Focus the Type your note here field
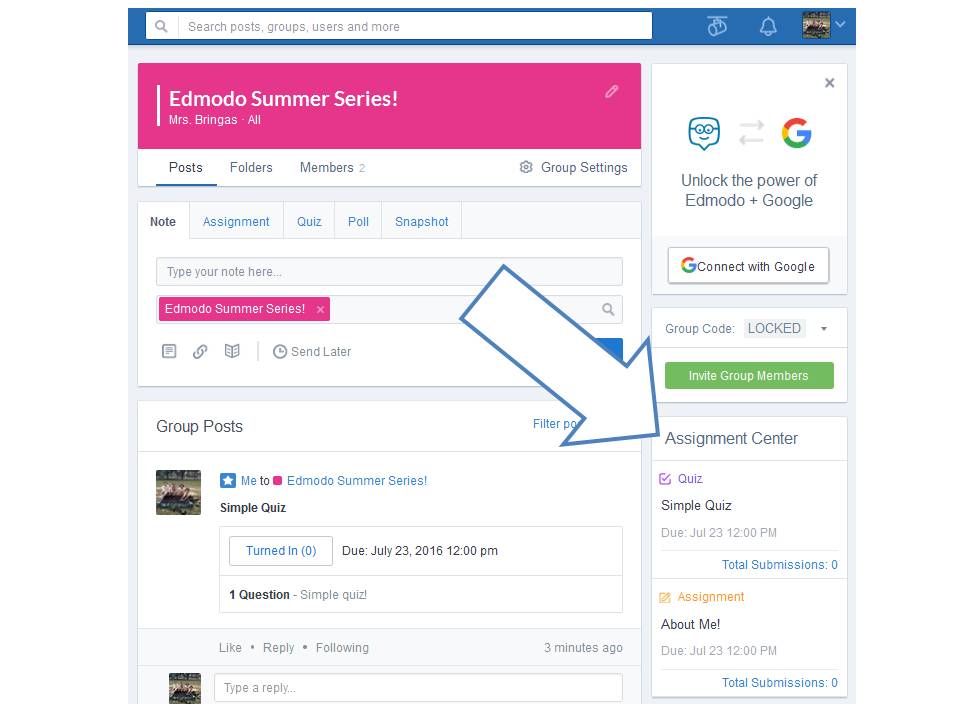 [389, 272]
